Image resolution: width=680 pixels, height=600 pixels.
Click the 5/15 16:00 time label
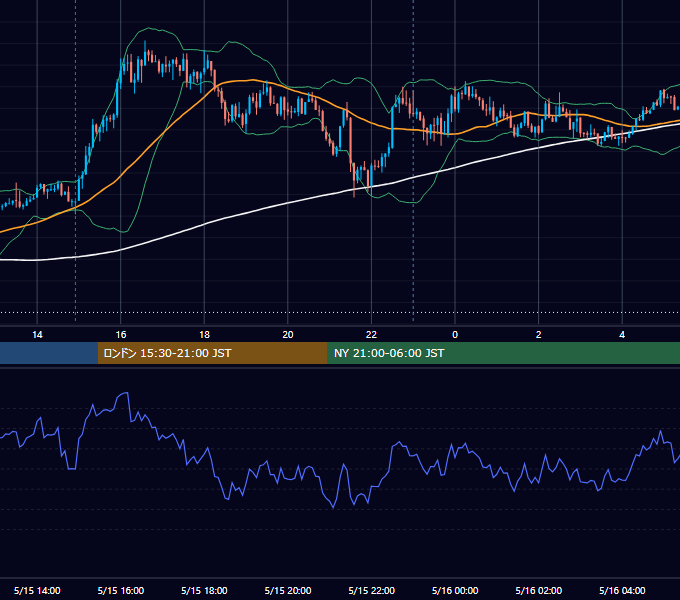(x=121, y=590)
